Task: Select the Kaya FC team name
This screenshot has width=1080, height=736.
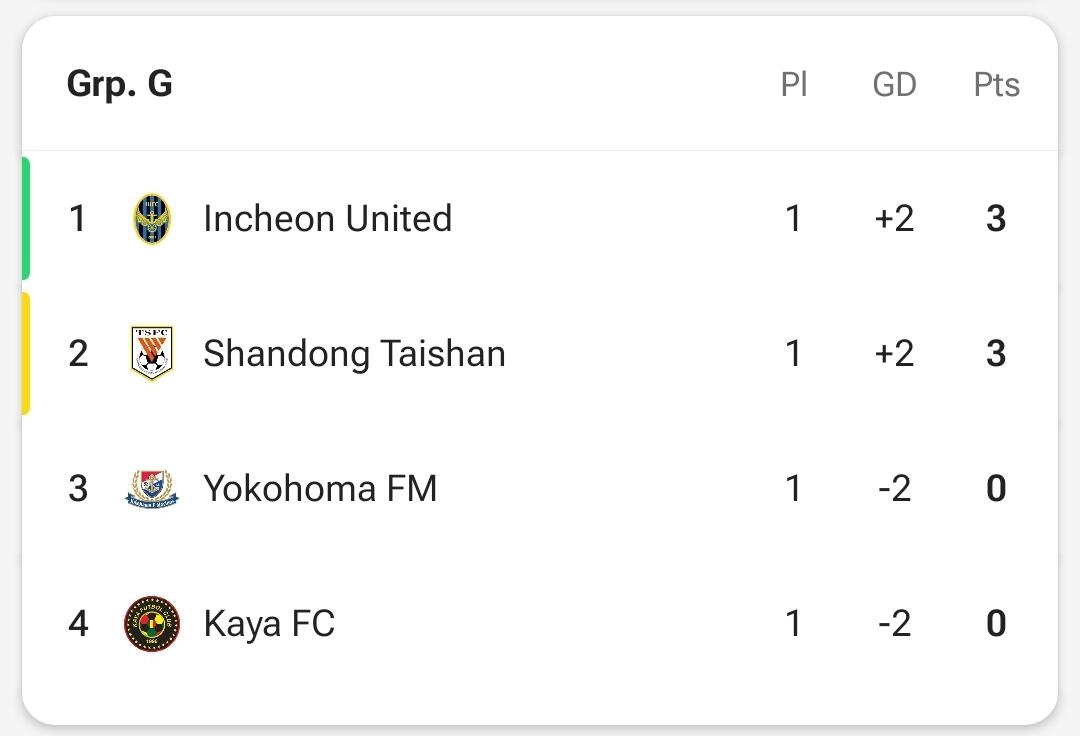Action: coord(269,624)
